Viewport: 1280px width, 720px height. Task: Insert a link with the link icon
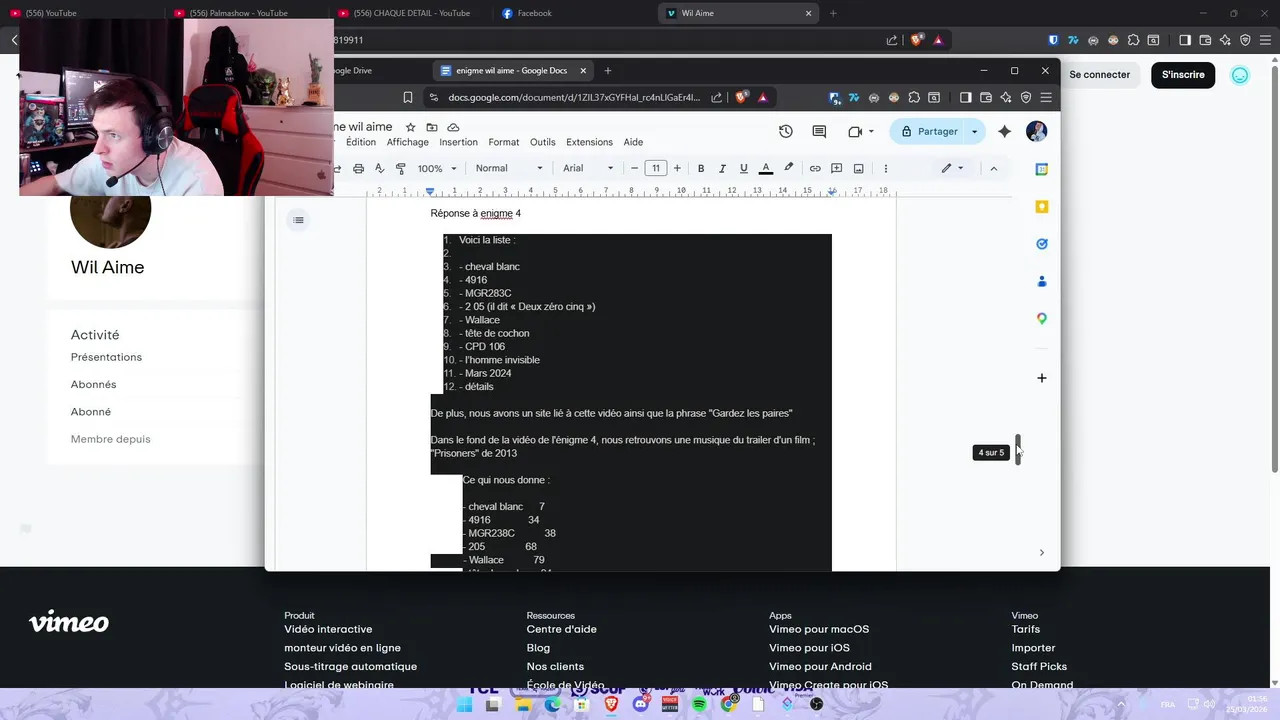(x=815, y=168)
